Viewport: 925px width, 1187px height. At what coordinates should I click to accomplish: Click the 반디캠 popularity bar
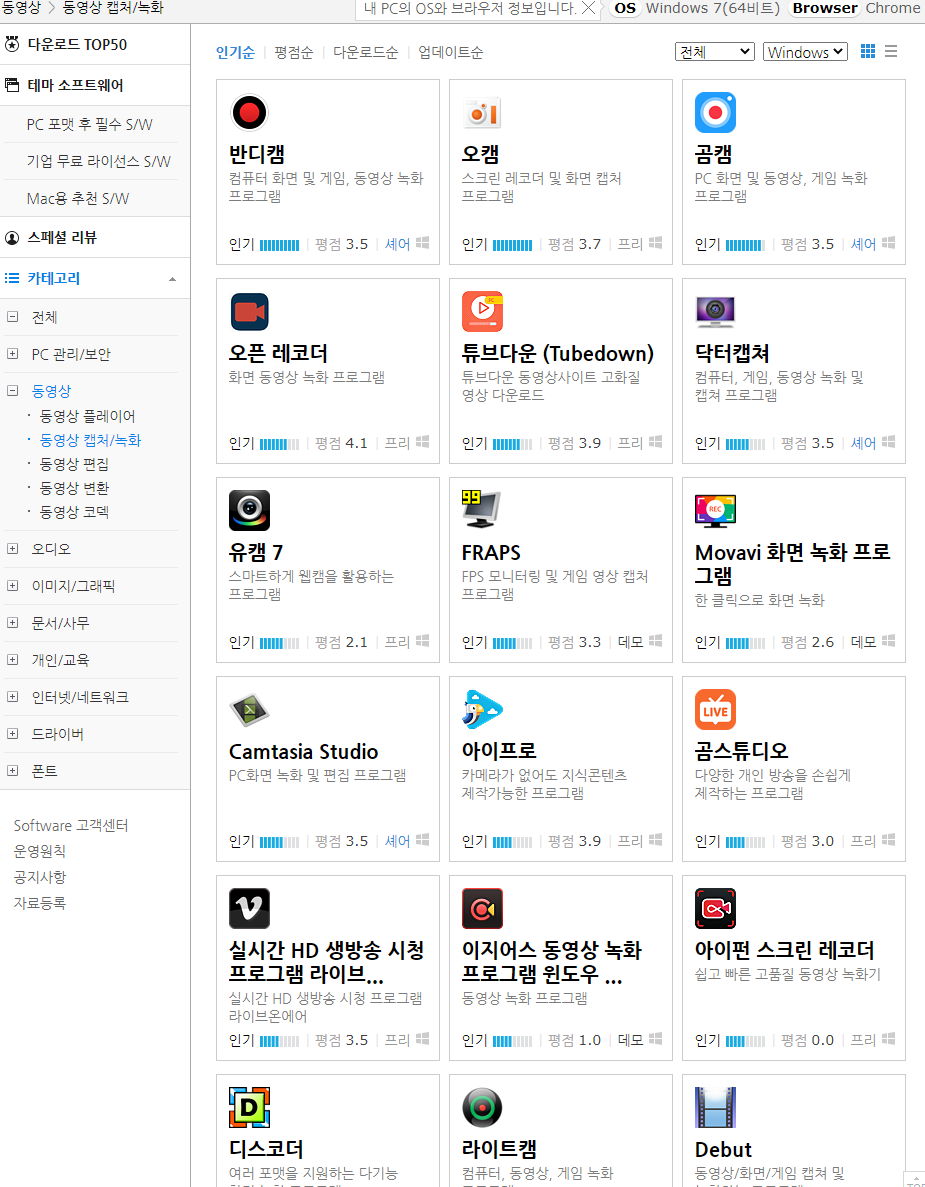[x=279, y=245]
